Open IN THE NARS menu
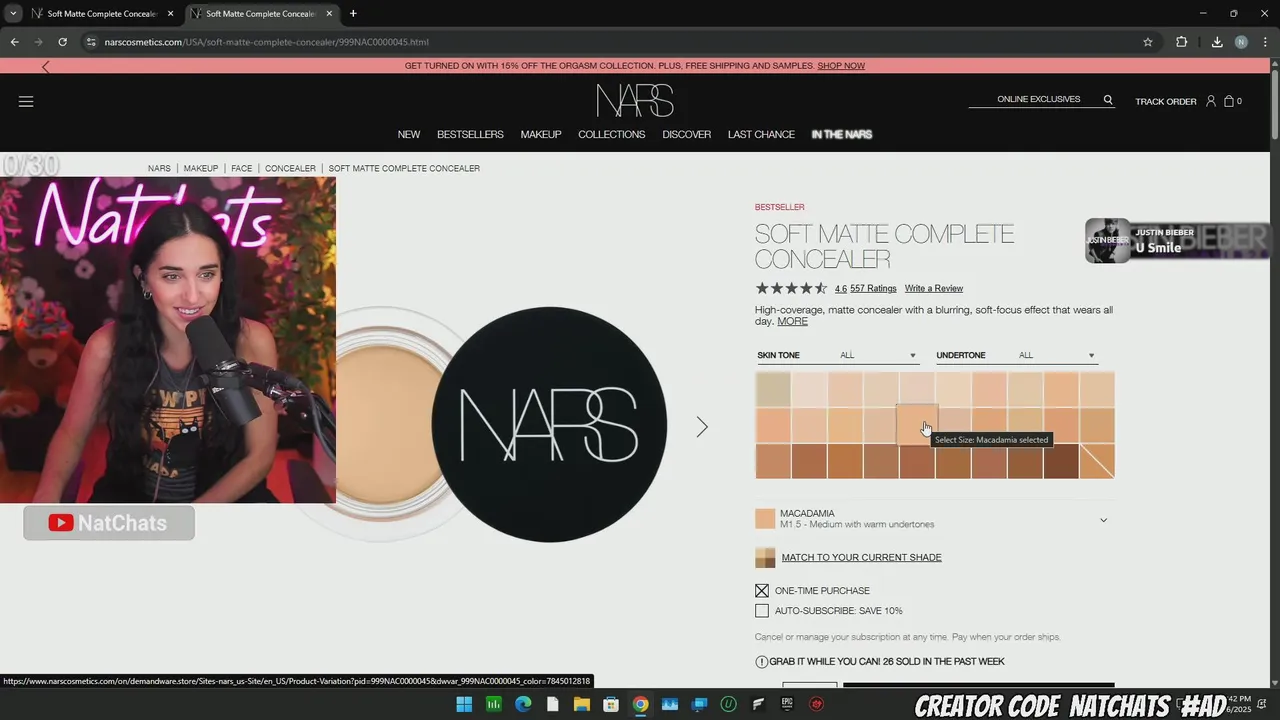Screen dimensions: 1280x720 841,134
